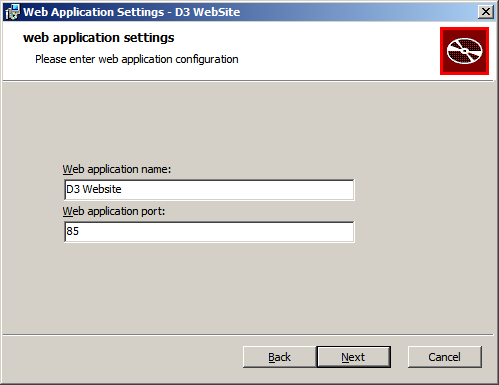499x385 pixels.
Task: Proceed by clicking the Next button
Action: coord(353,357)
